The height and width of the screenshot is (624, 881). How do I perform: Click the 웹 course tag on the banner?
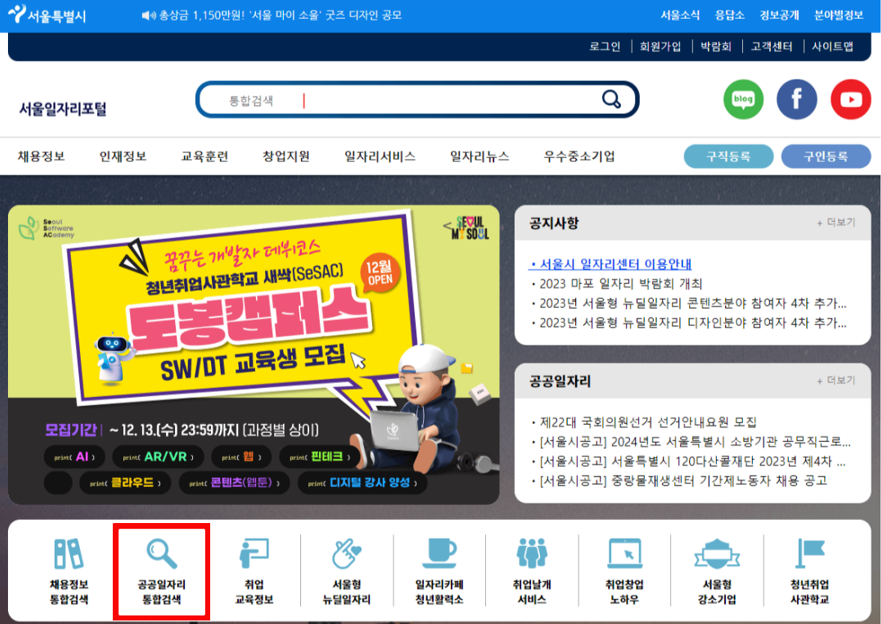tap(241, 457)
